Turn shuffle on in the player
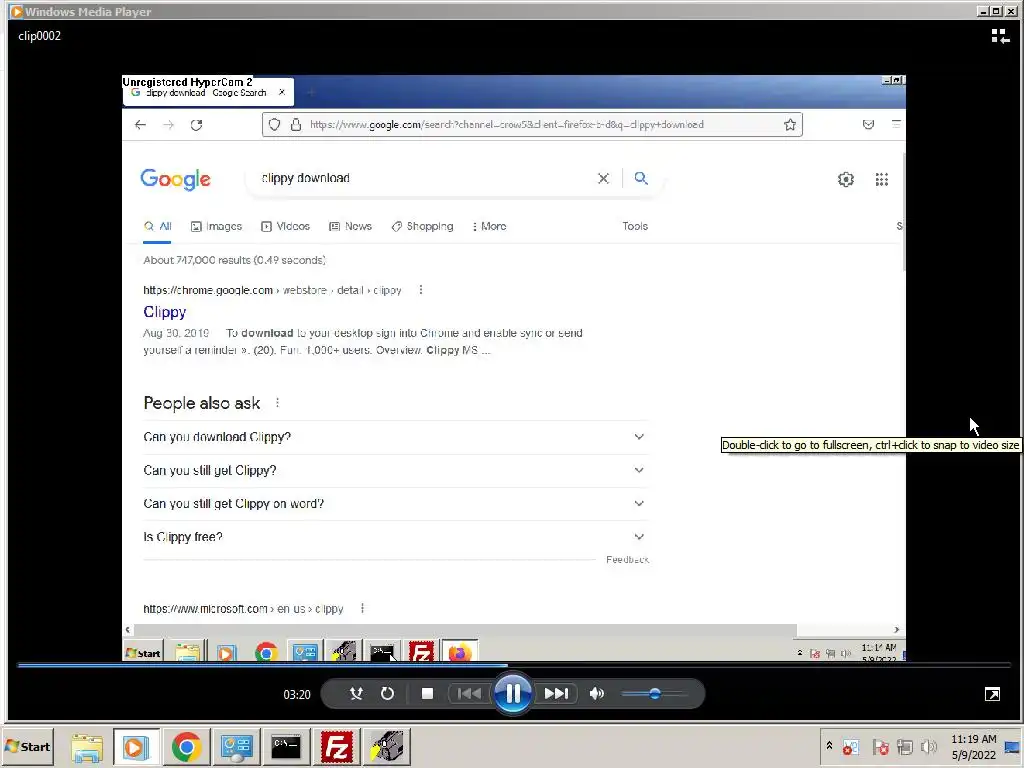This screenshot has height=768, width=1024. click(x=356, y=694)
